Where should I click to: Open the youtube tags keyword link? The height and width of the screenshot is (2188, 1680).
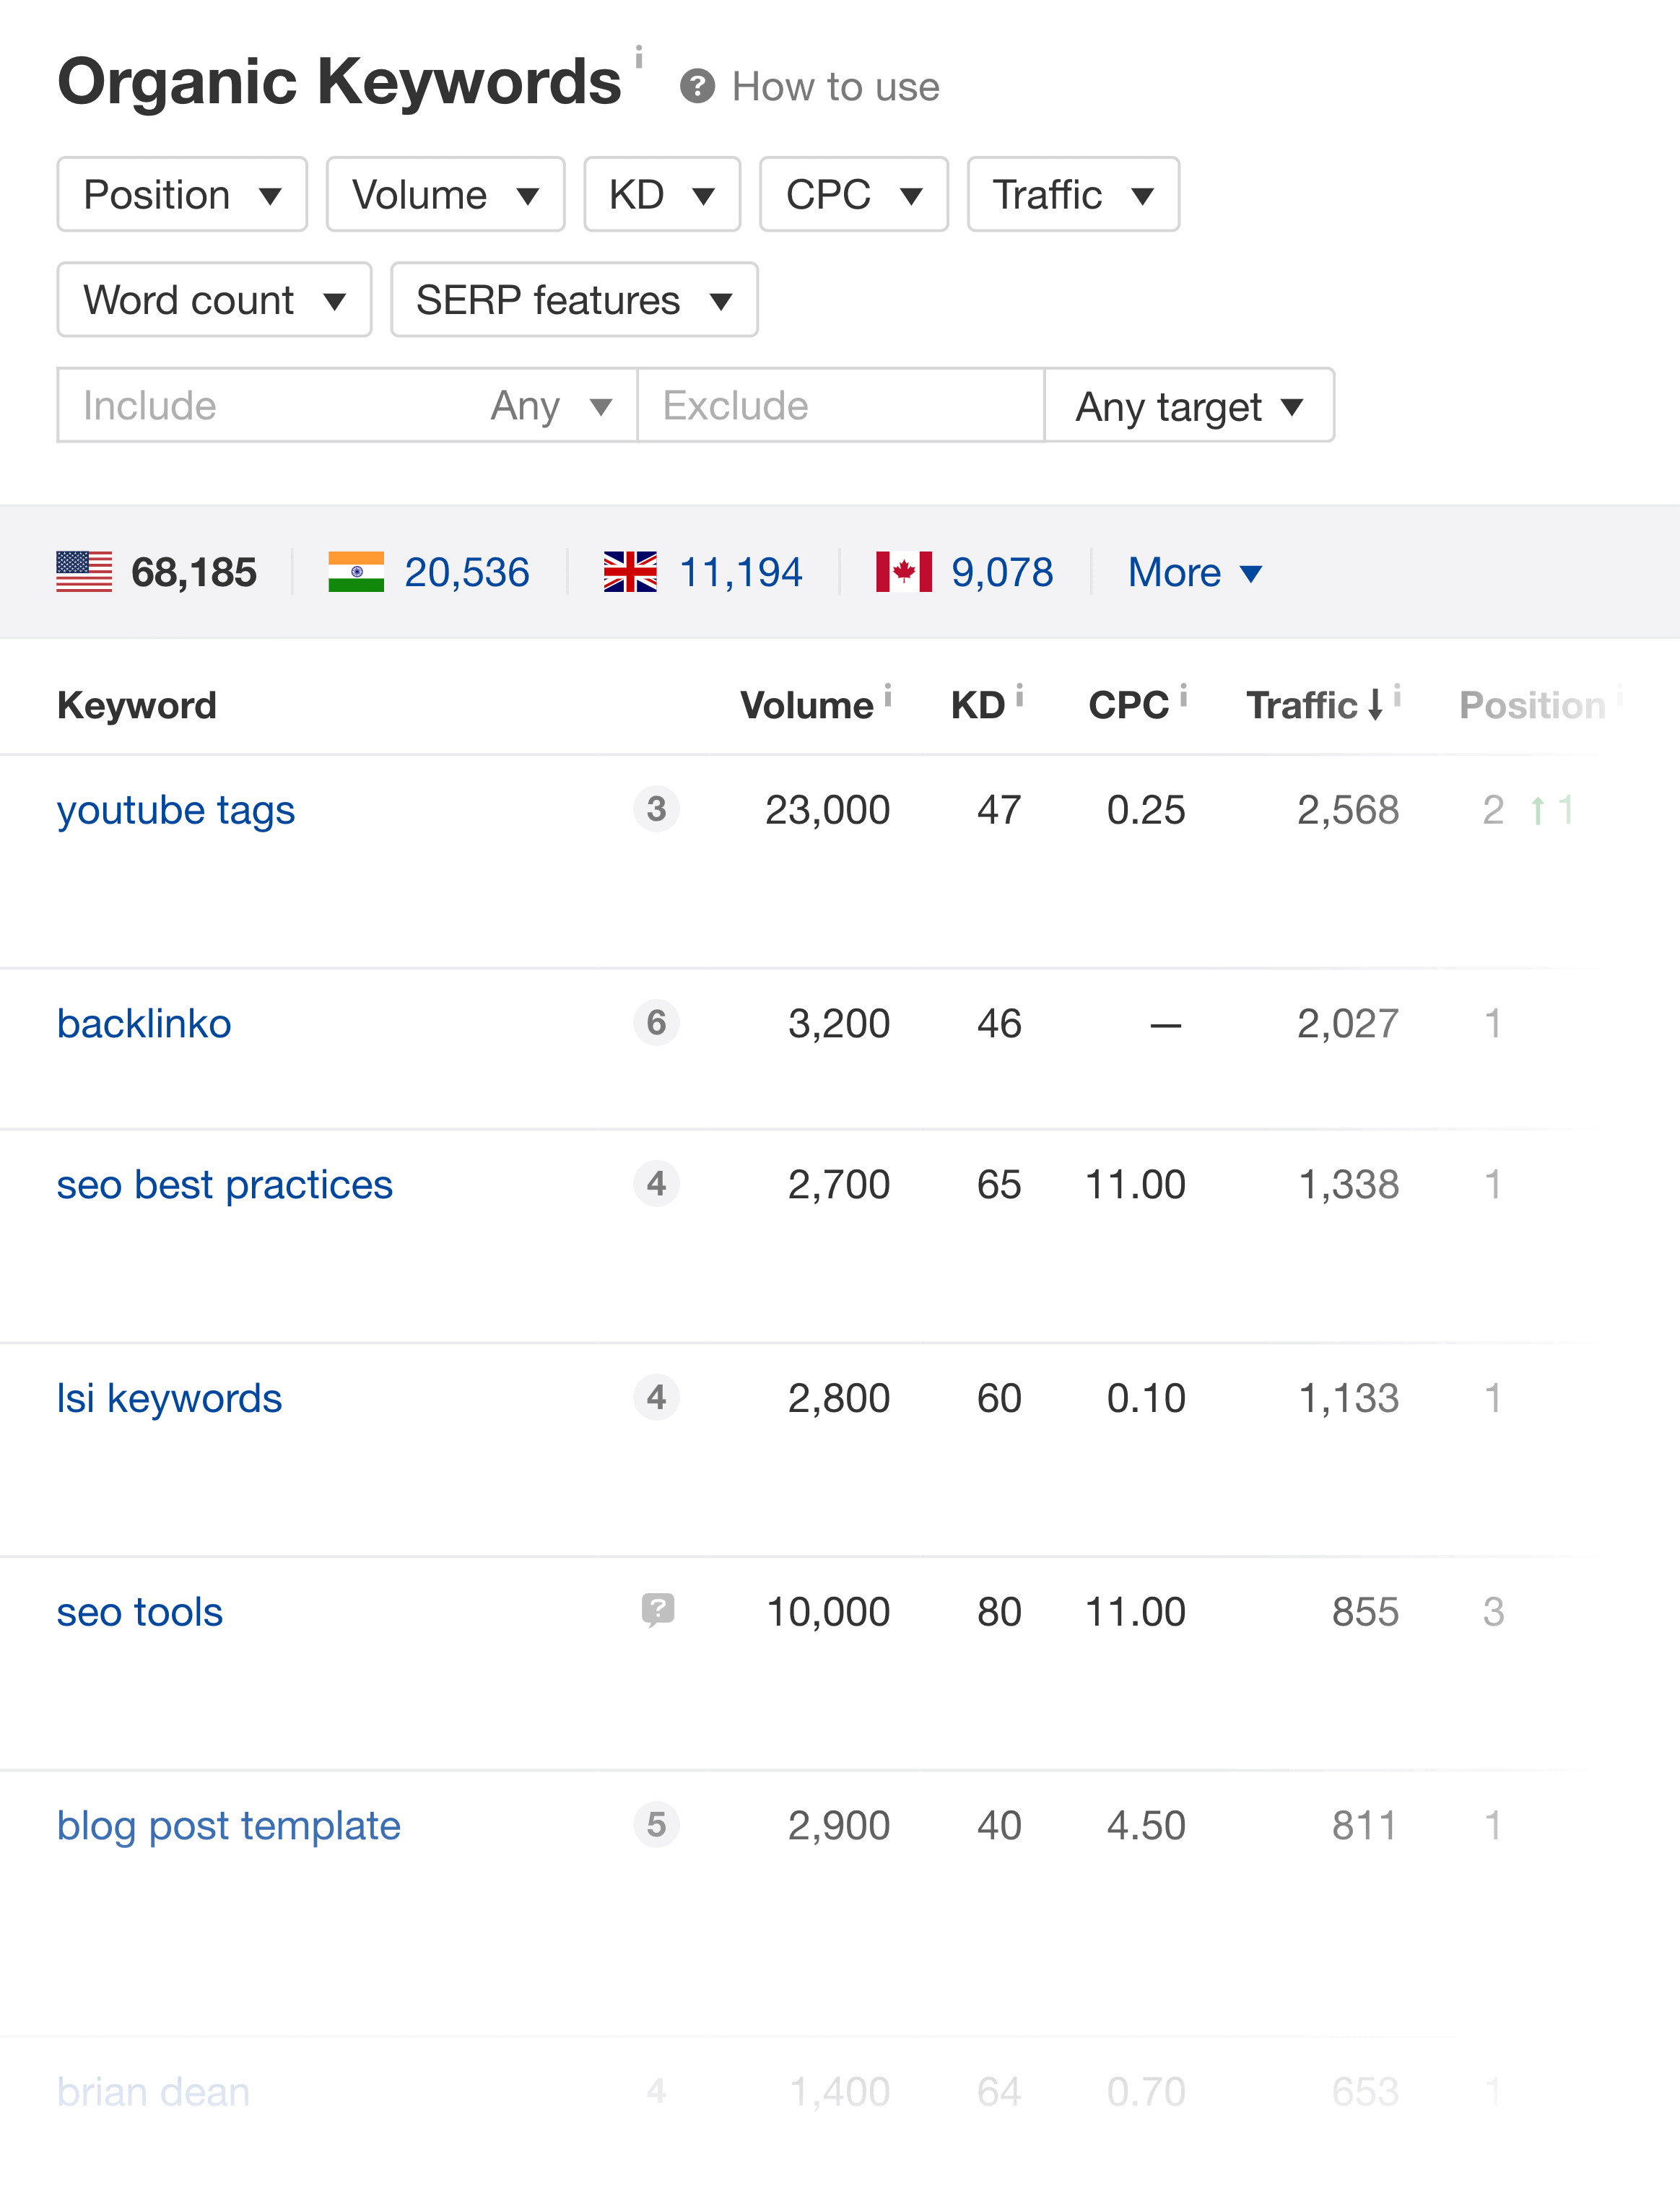coord(176,810)
